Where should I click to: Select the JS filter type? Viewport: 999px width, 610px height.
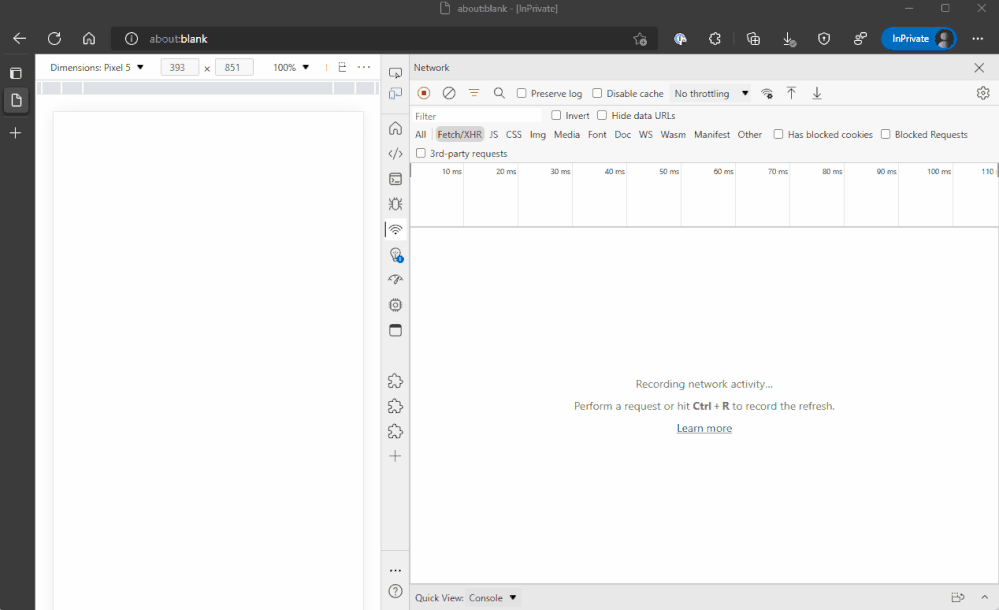[494, 134]
